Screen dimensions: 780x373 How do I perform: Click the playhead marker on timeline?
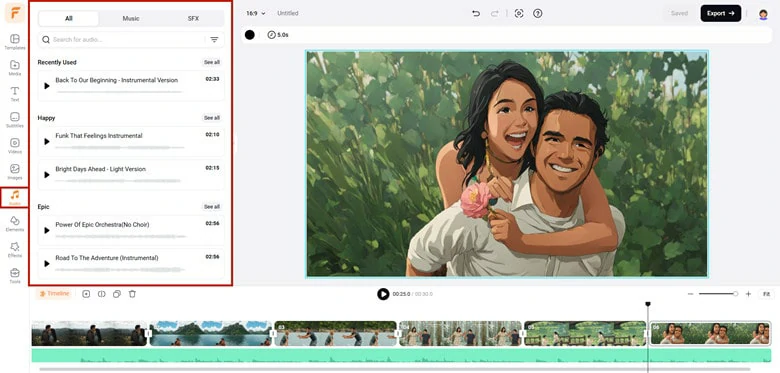pyautogui.click(x=648, y=304)
